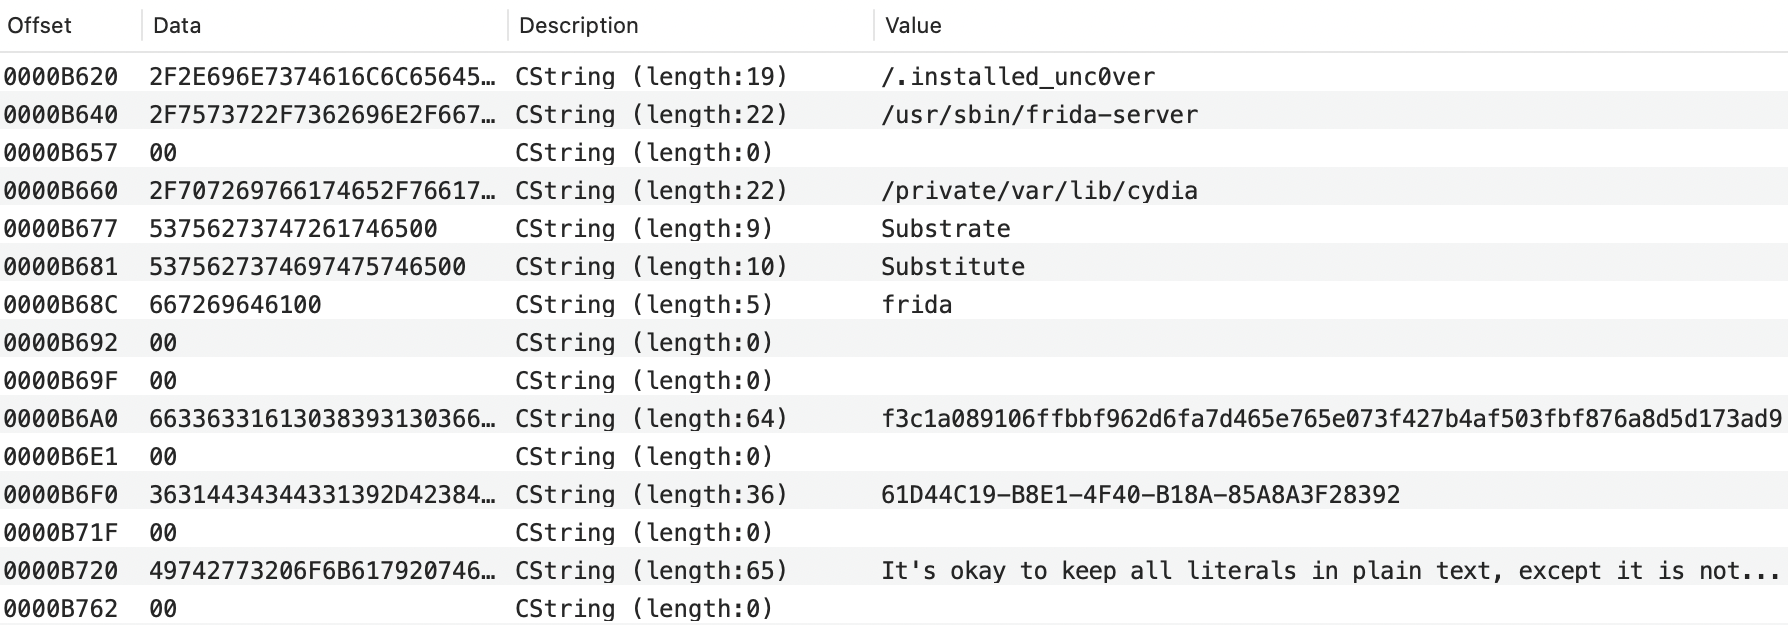Sort rows by the Description column header
The height and width of the screenshot is (625, 1788).
tap(578, 25)
